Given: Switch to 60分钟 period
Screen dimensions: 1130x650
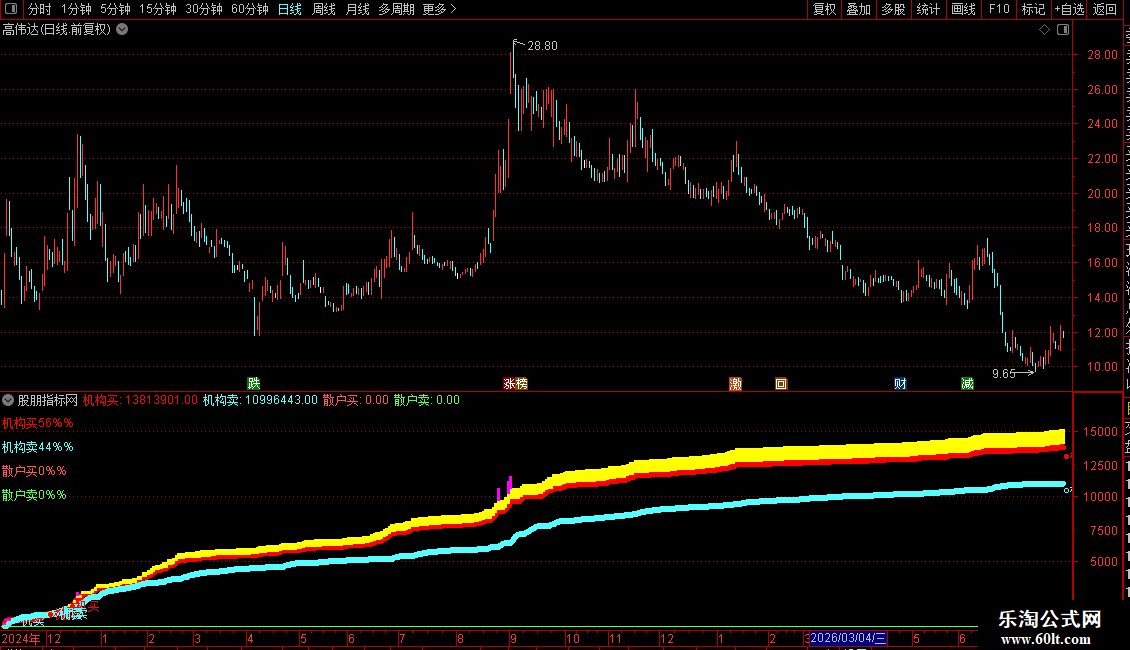Looking at the screenshot, I should click(249, 9).
